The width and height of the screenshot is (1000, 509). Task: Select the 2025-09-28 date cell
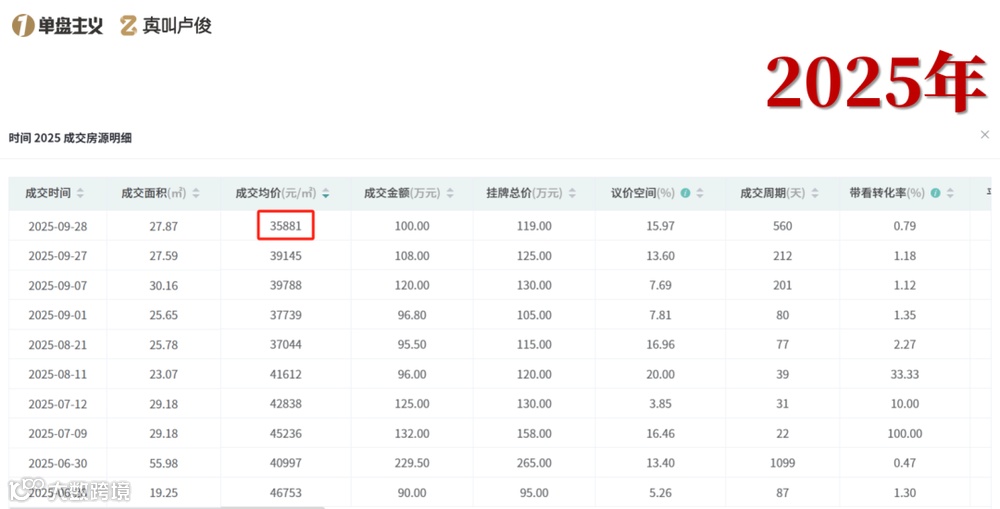click(x=58, y=226)
